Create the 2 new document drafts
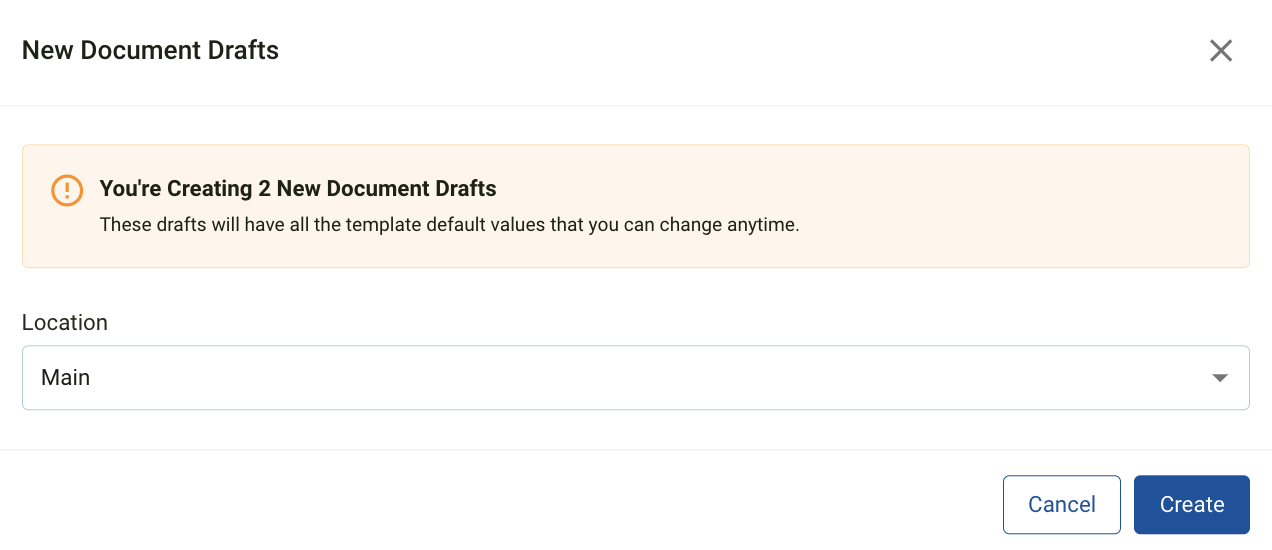Screen dimensions: 1272x550 point(1192,505)
